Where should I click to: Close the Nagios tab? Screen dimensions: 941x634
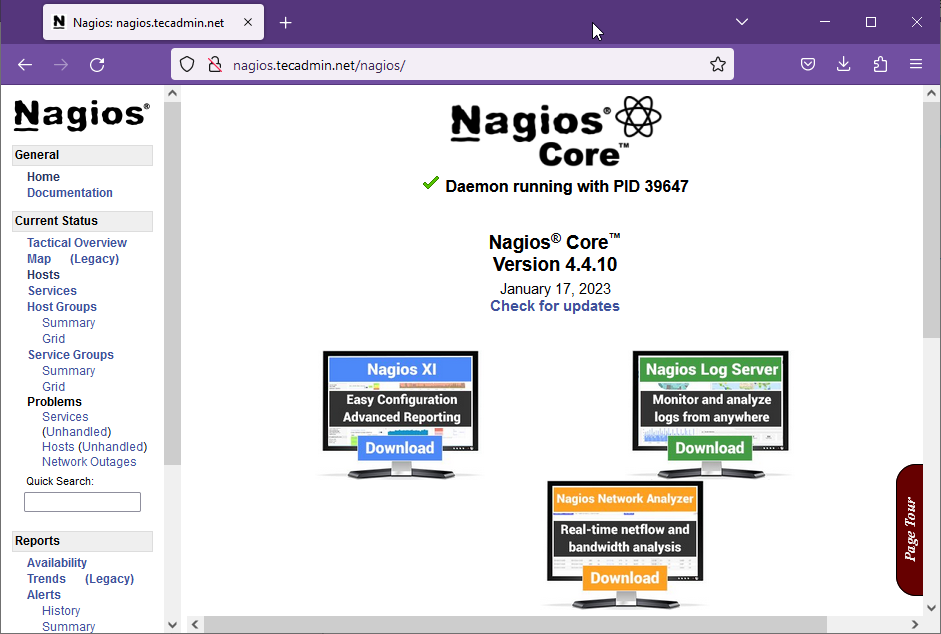coord(248,22)
